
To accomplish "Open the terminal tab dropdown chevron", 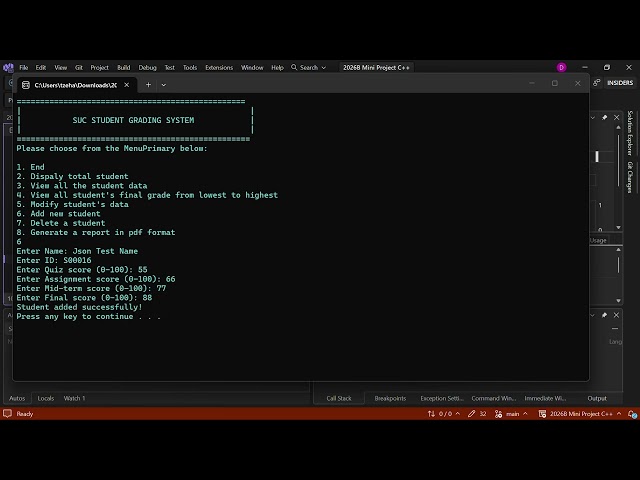I will (164, 85).
